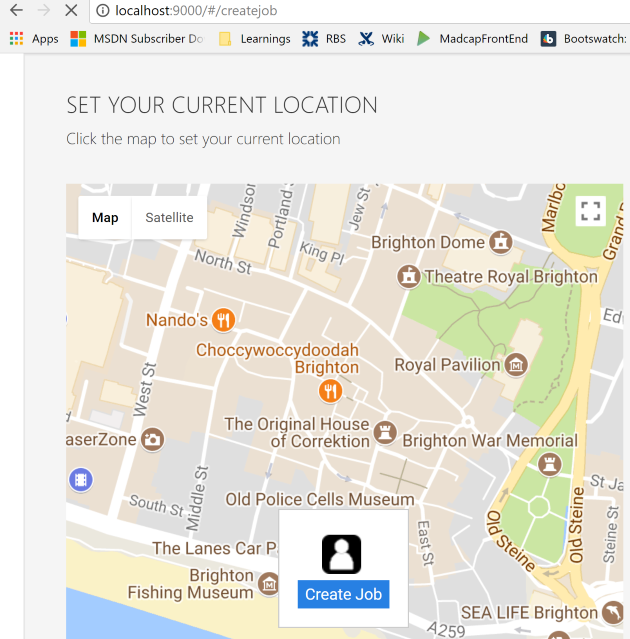Select the Royal Pavilion museum marker
The width and height of the screenshot is (630, 639).
click(x=516, y=365)
